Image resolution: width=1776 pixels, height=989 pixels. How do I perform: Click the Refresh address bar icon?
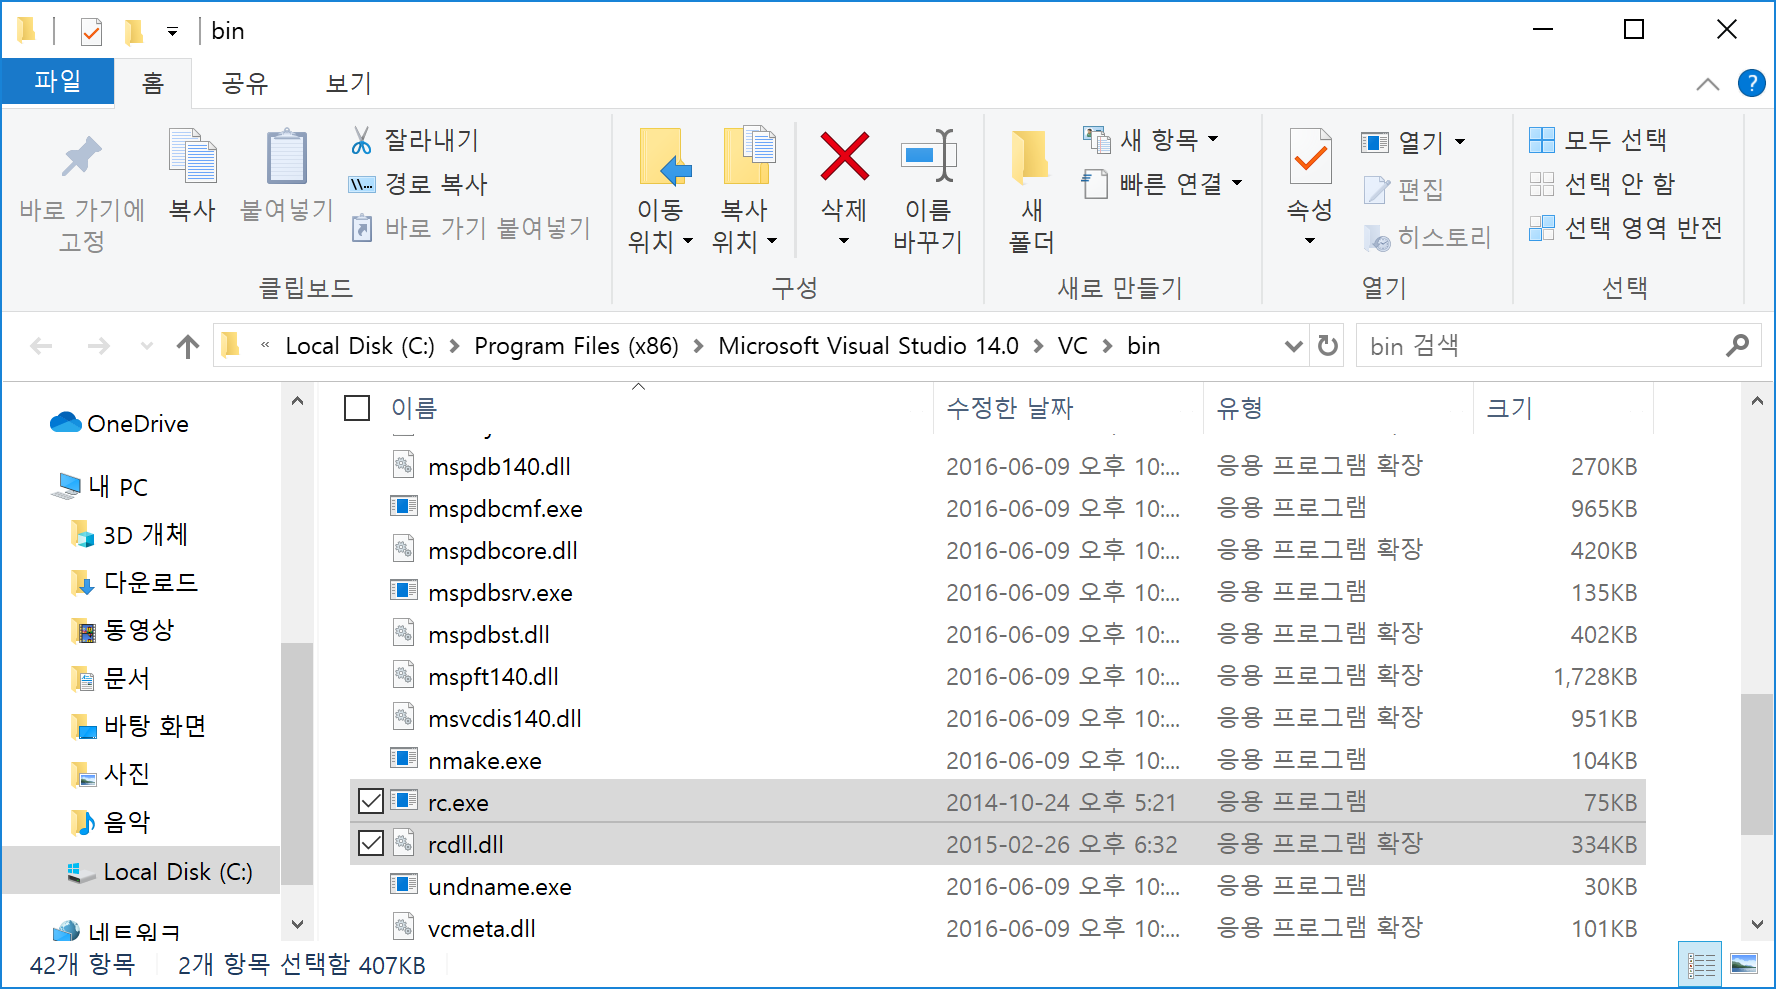[x=1328, y=346]
